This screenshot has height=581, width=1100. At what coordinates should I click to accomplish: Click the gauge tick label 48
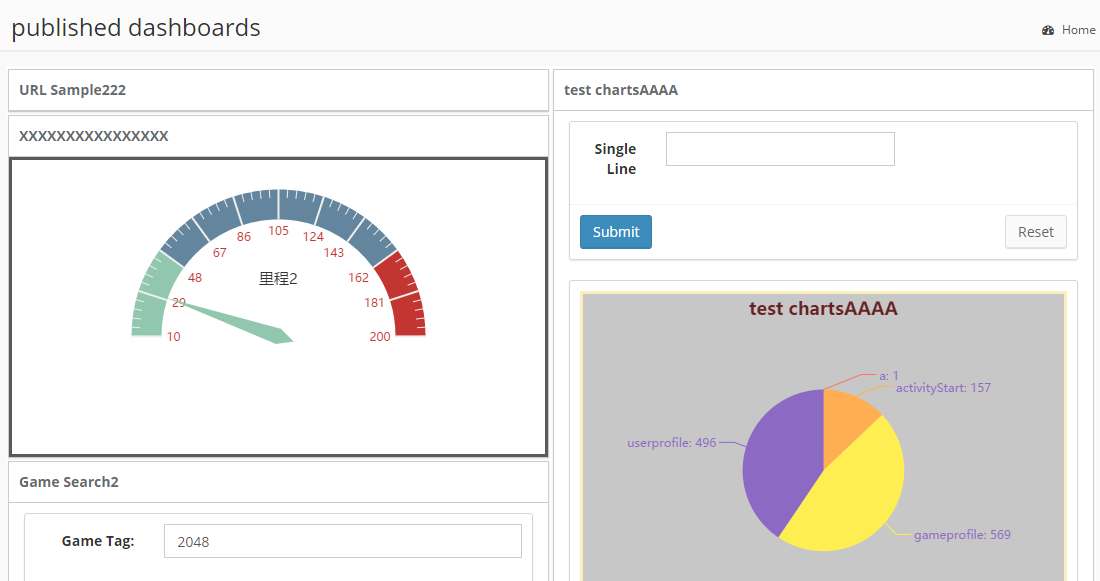tap(195, 278)
